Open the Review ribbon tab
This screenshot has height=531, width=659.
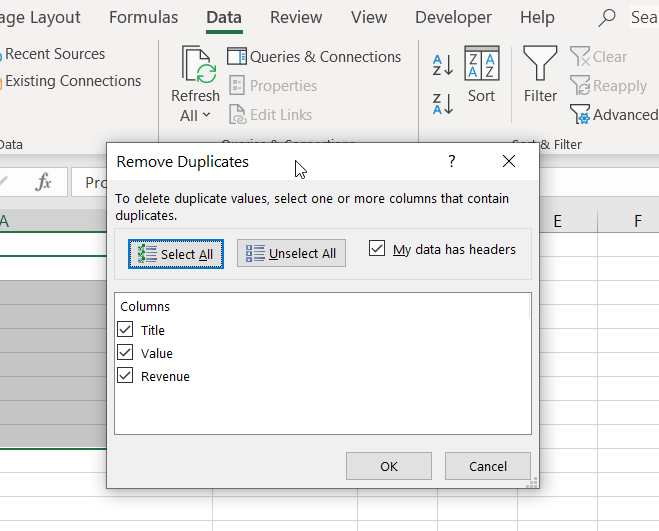pos(296,18)
